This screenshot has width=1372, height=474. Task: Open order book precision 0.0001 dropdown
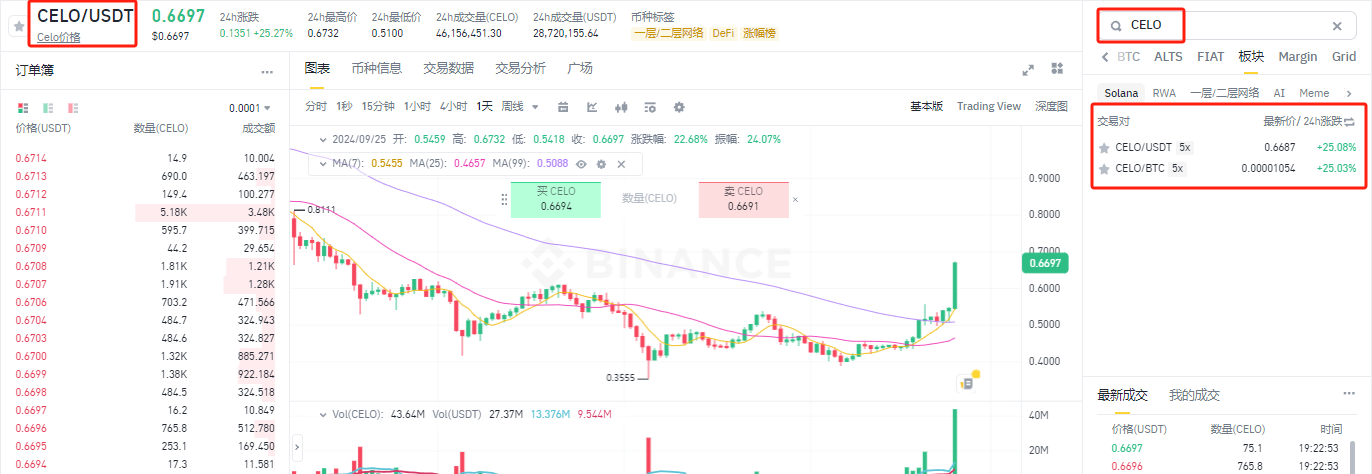click(249, 108)
